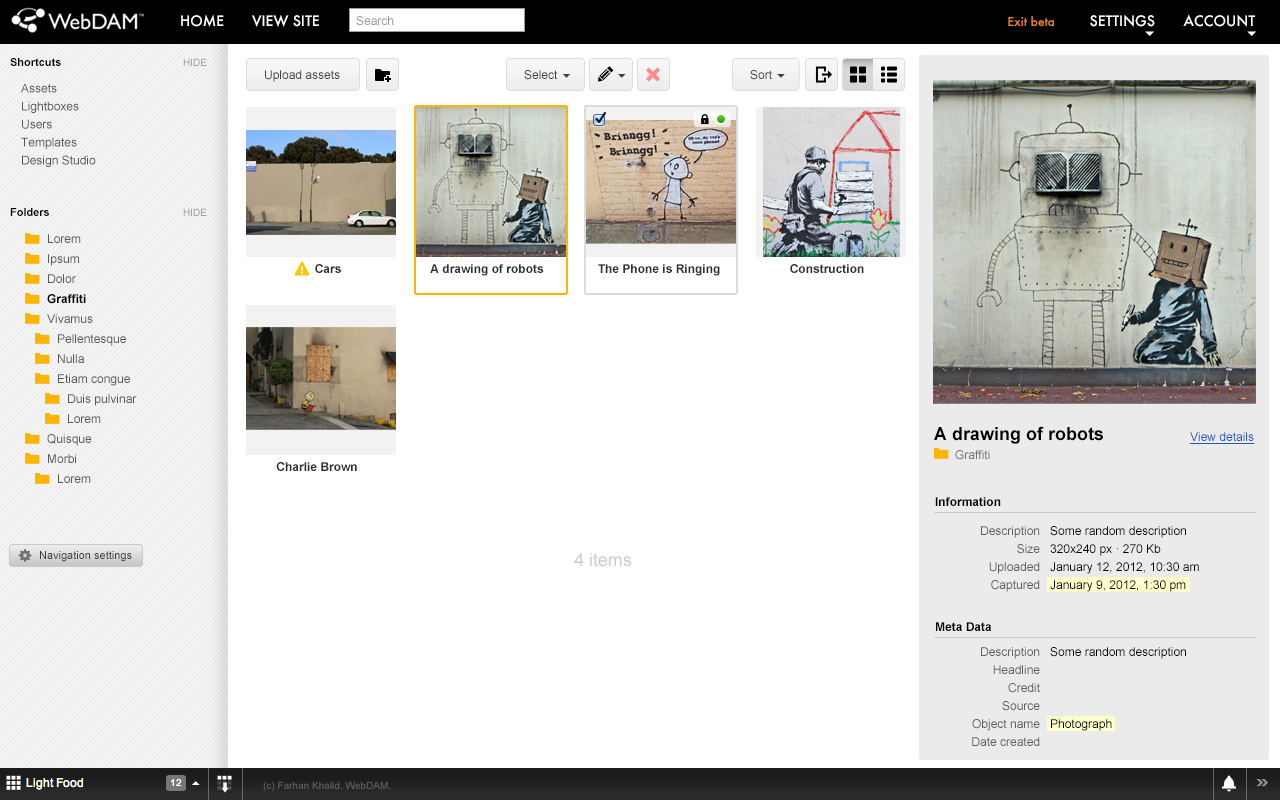Select the Ipsum folder

point(63,259)
